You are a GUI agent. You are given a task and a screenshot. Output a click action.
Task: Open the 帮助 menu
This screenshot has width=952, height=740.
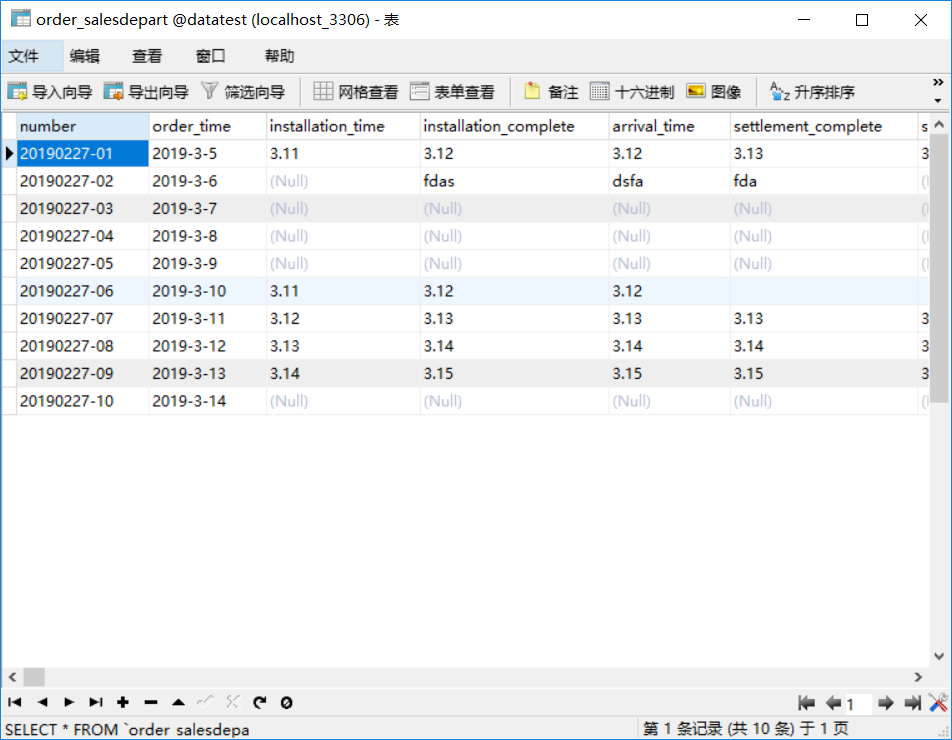pyautogui.click(x=279, y=56)
